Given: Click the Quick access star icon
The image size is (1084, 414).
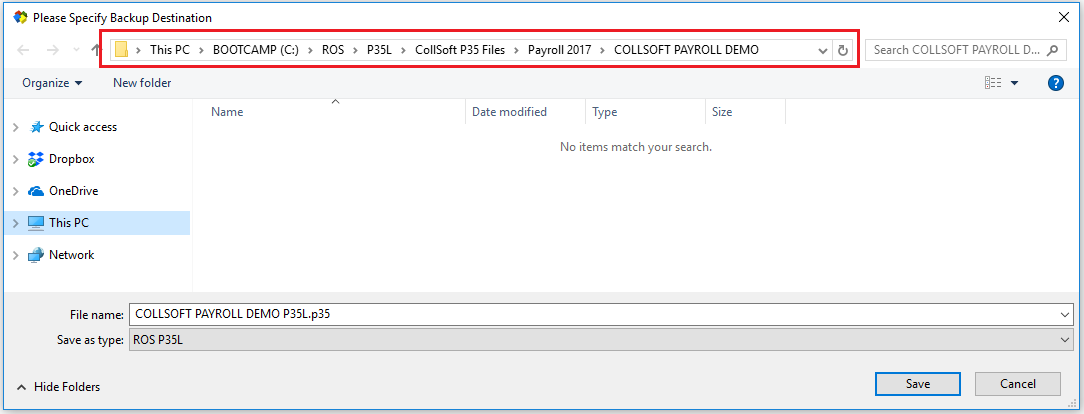Looking at the screenshot, I should (36, 127).
